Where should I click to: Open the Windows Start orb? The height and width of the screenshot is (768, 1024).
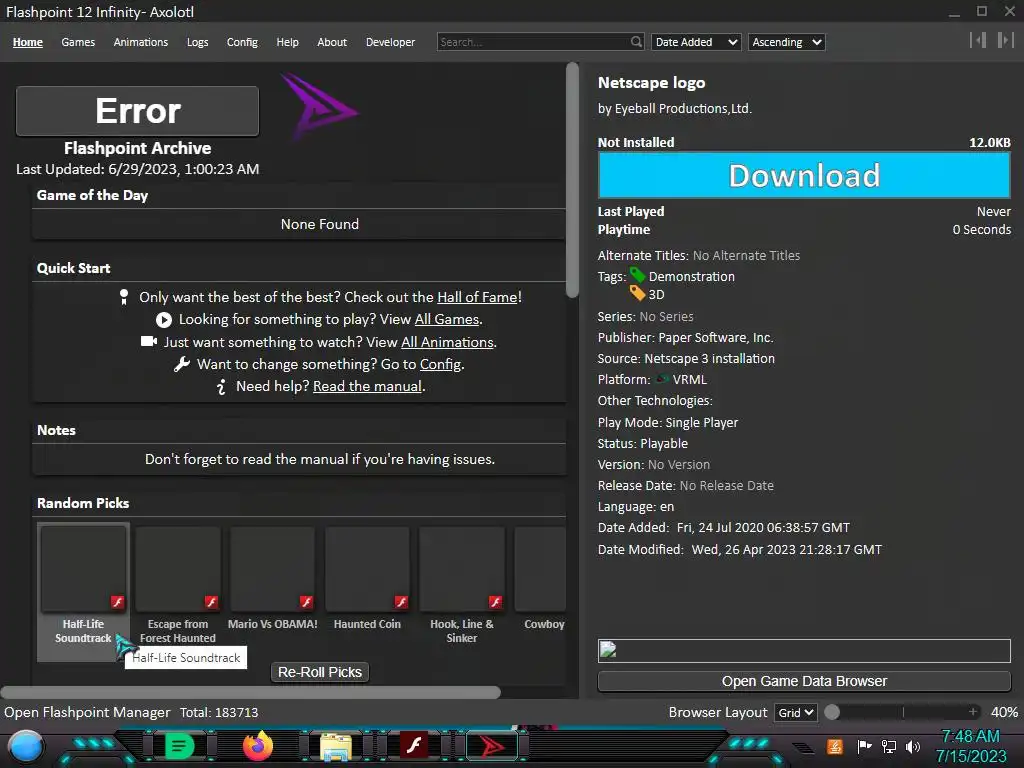[25, 746]
